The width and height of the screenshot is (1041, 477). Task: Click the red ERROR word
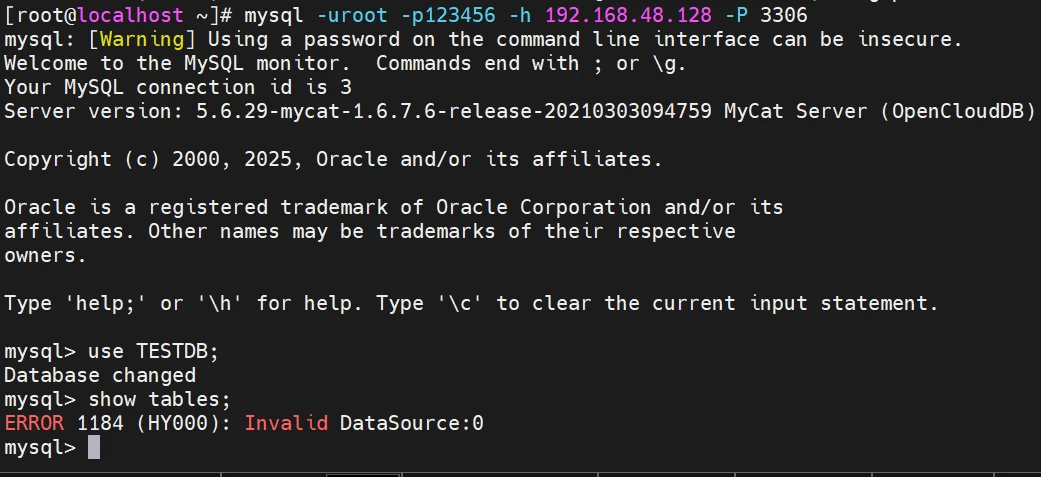click(34, 423)
